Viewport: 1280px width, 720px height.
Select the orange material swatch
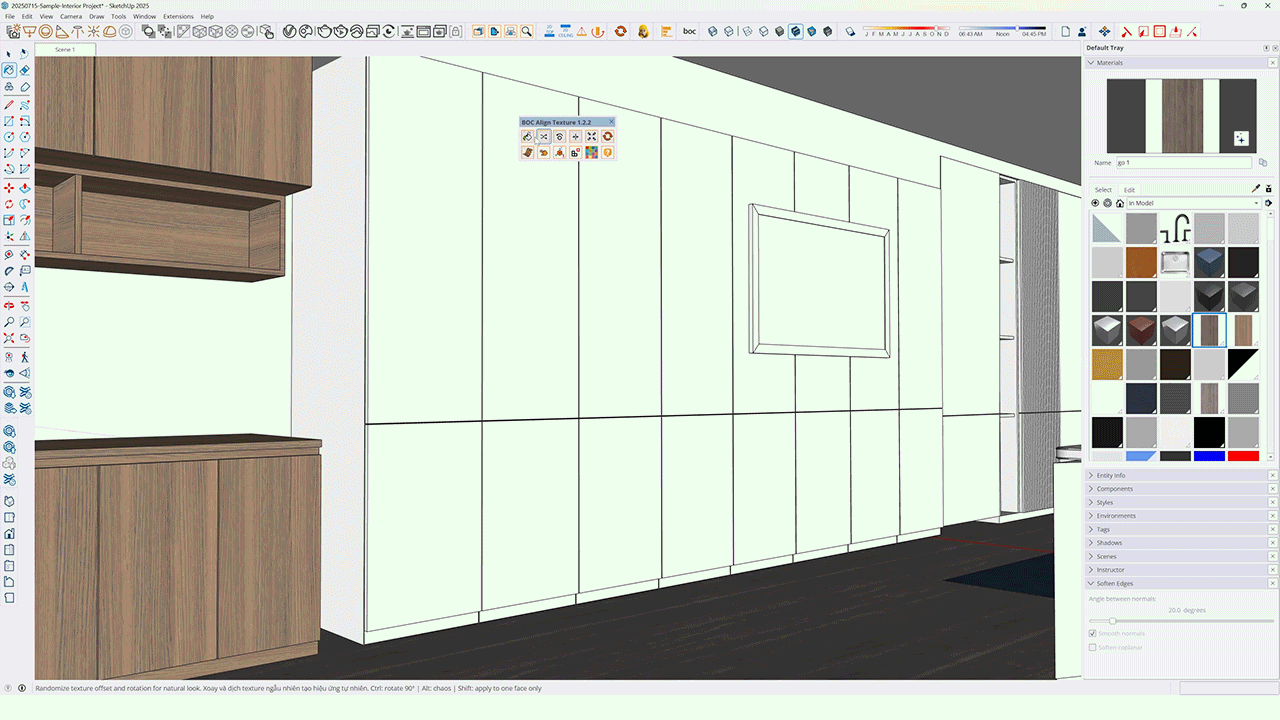[x=1141, y=262]
